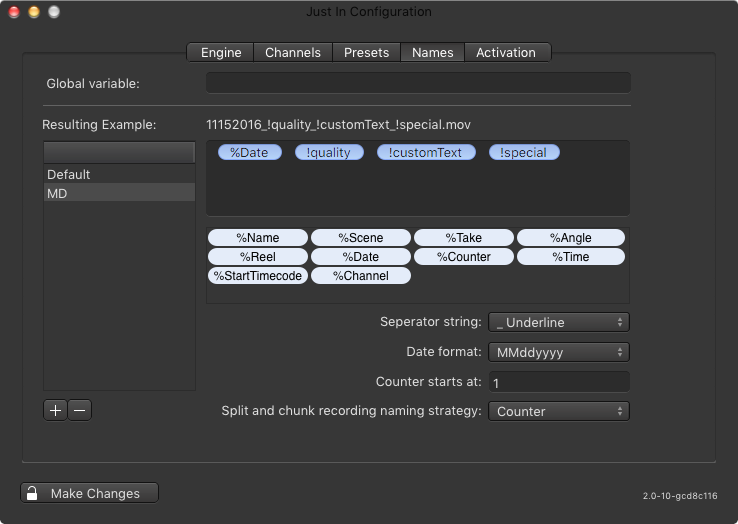
Task: Click the %Scene available token
Action: [x=361, y=238]
